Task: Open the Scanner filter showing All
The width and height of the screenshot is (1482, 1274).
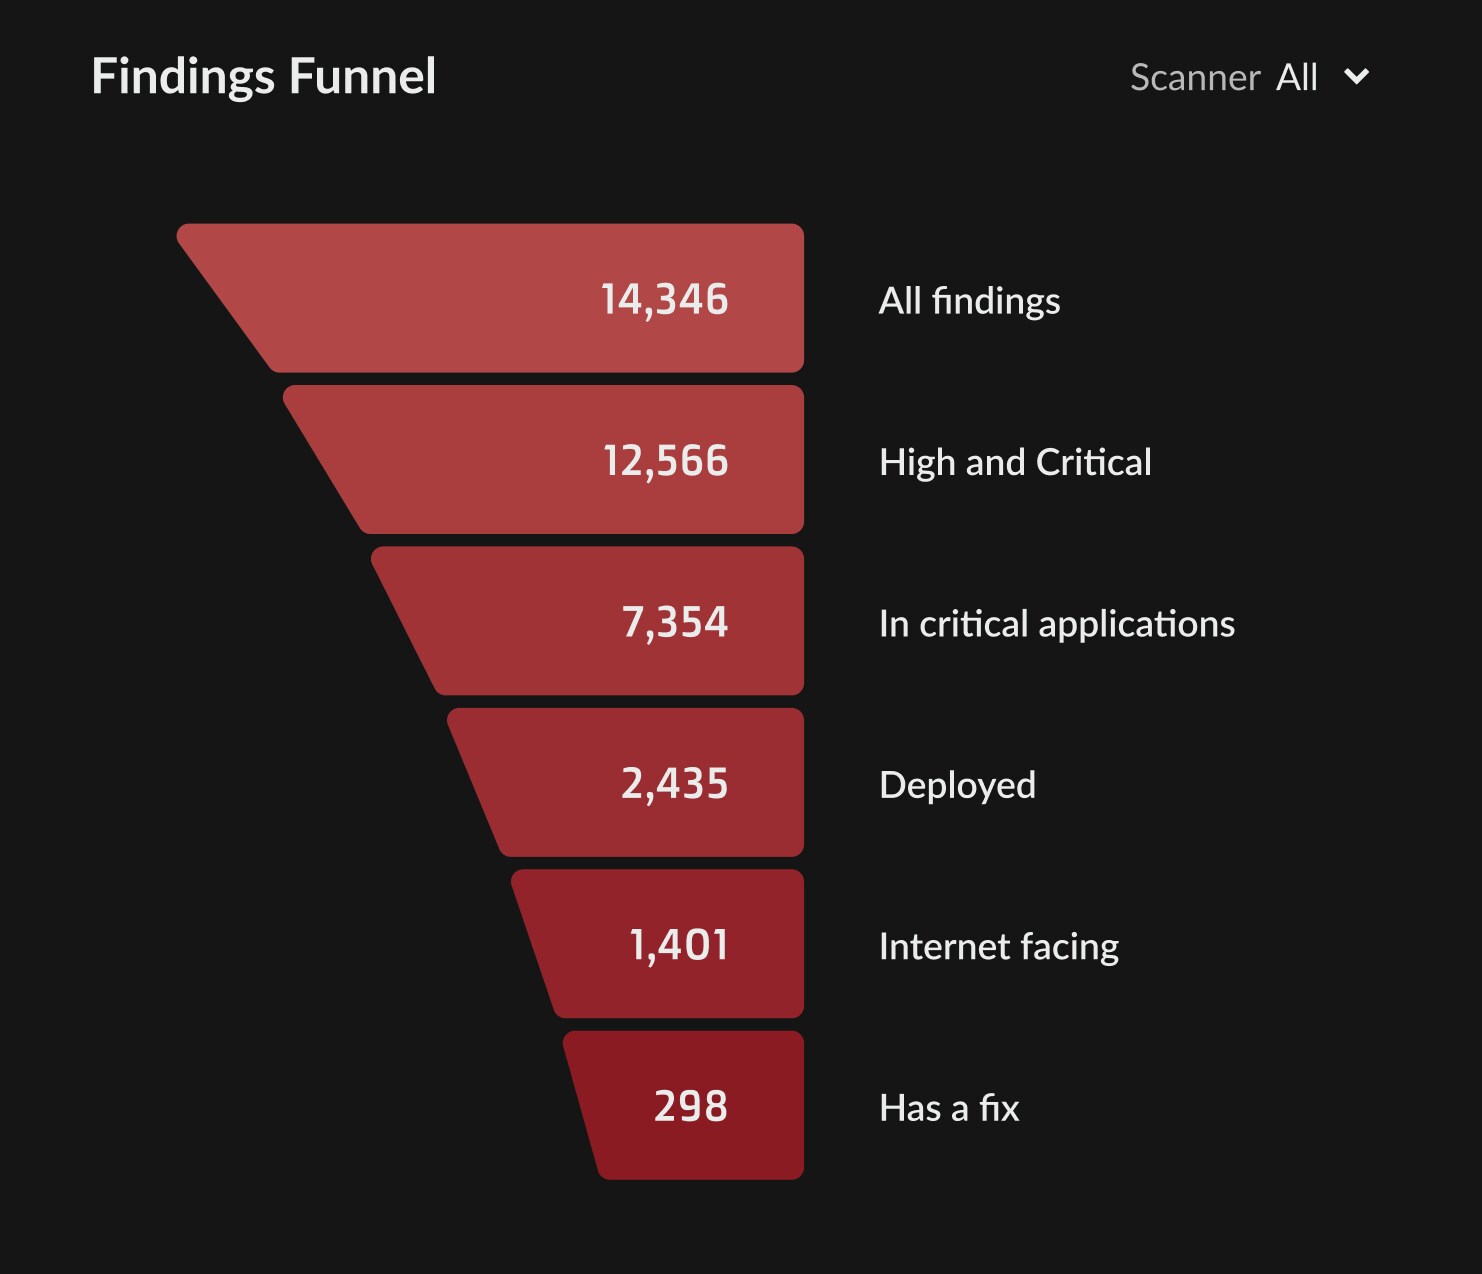Action: (x=1297, y=77)
